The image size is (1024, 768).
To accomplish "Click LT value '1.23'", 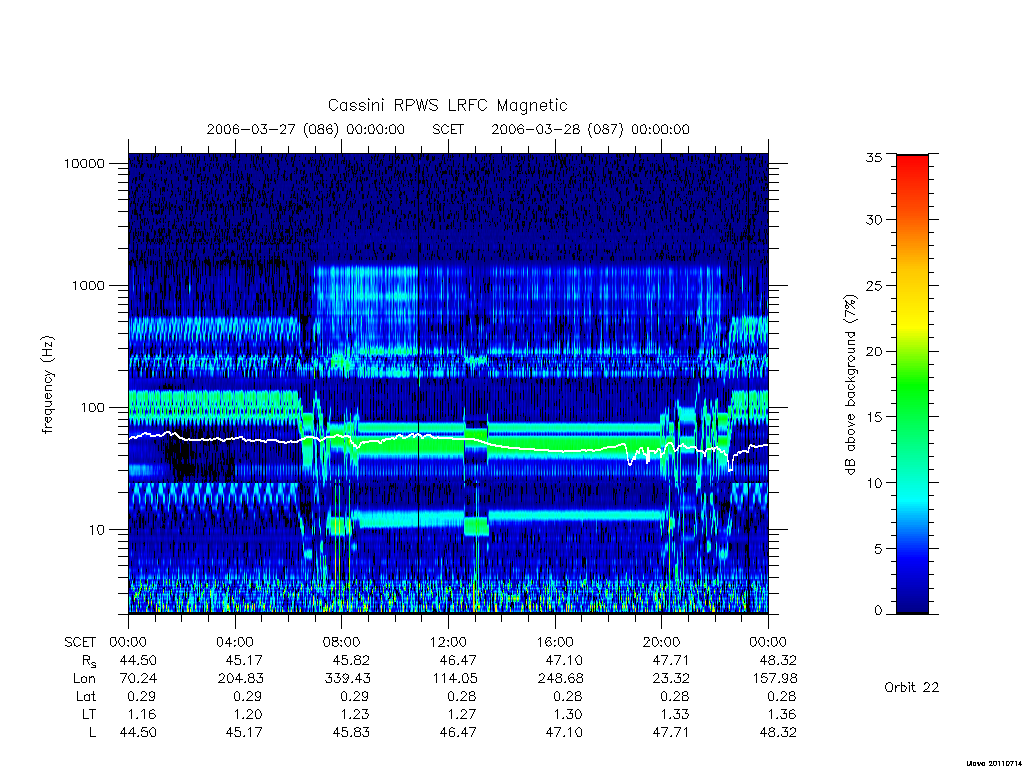I will 356,714.
